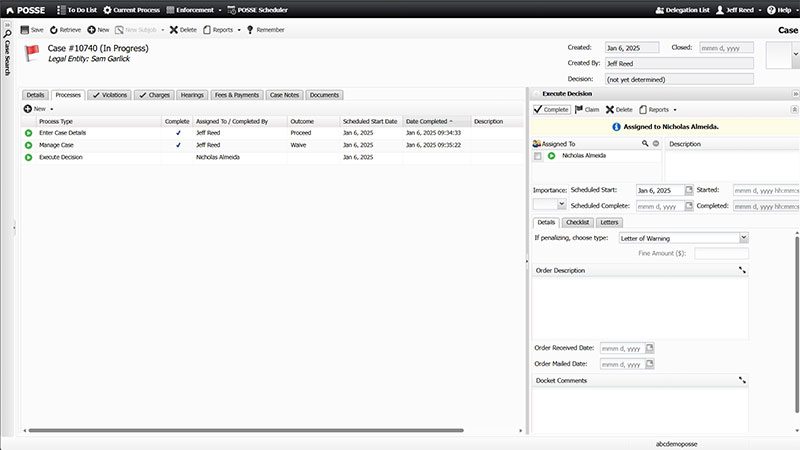Click the search icon in the Assigned To header

645,144
